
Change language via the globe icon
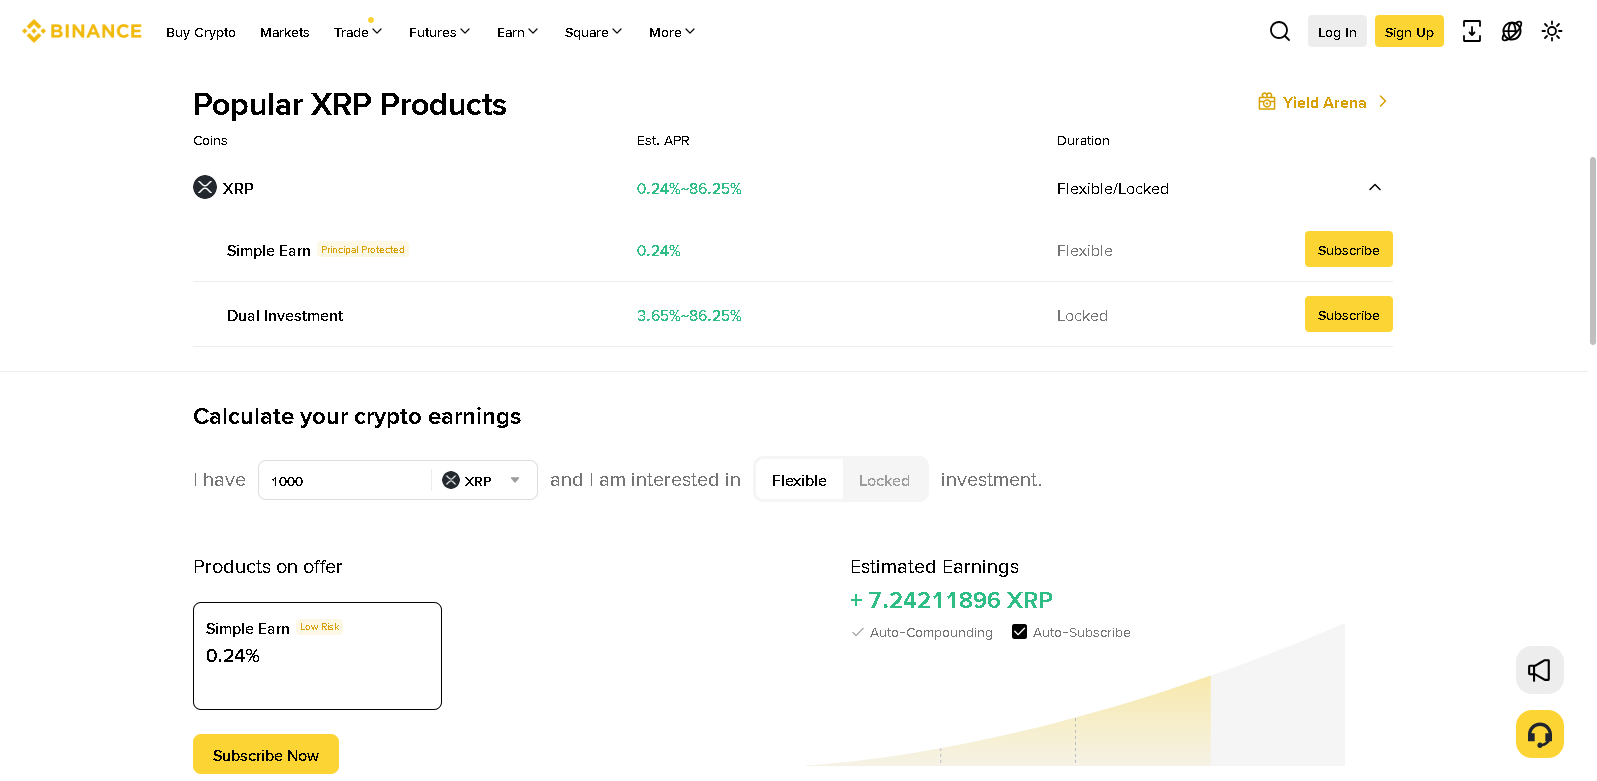(1511, 31)
